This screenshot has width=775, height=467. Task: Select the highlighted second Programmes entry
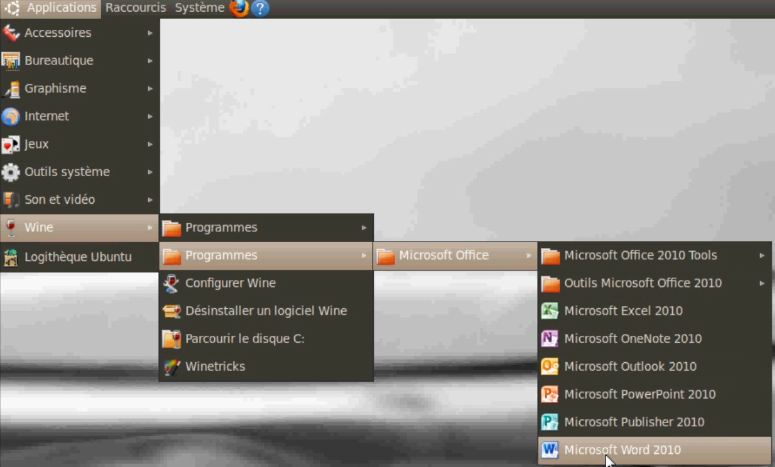point(266,255)
